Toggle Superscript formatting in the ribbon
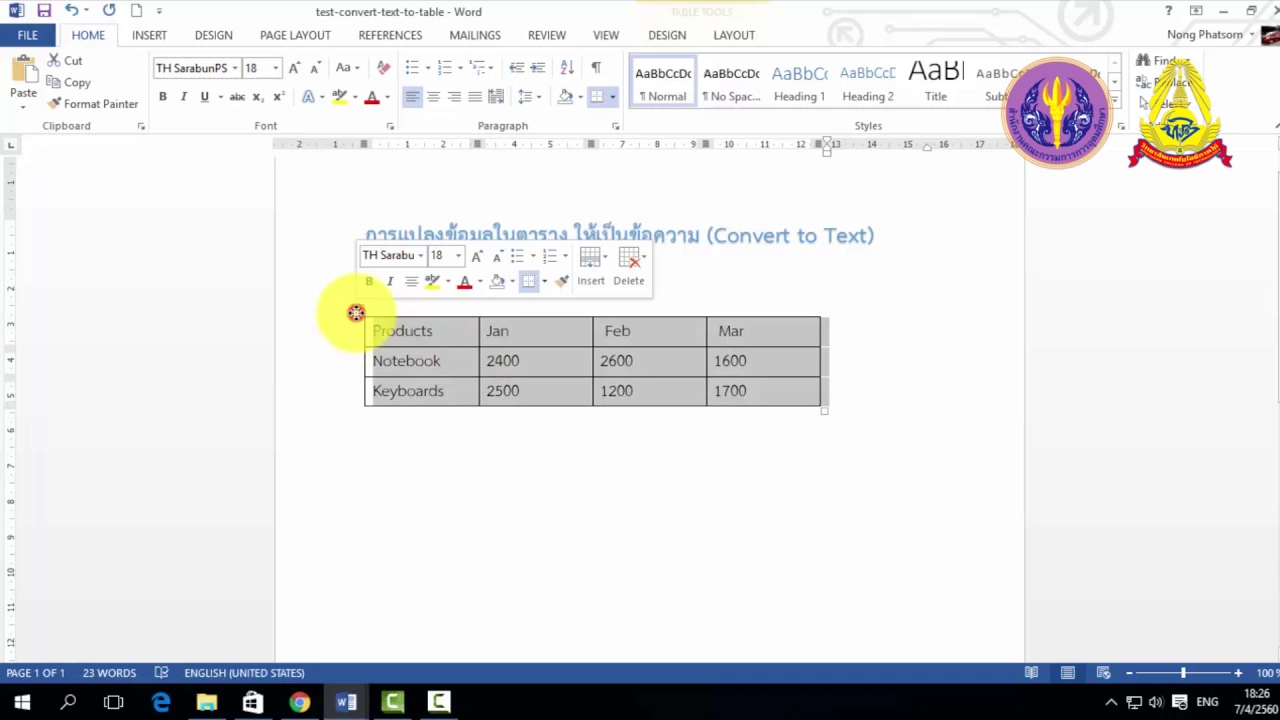Viewport: 1280px width, 720px height. 279,97
